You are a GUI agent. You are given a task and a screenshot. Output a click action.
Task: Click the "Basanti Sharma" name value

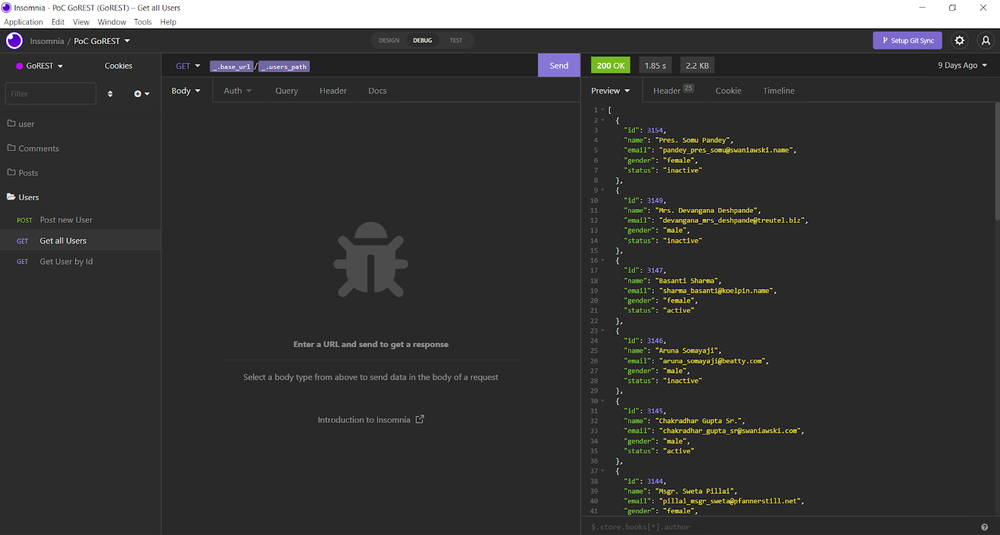click(688, 281)
